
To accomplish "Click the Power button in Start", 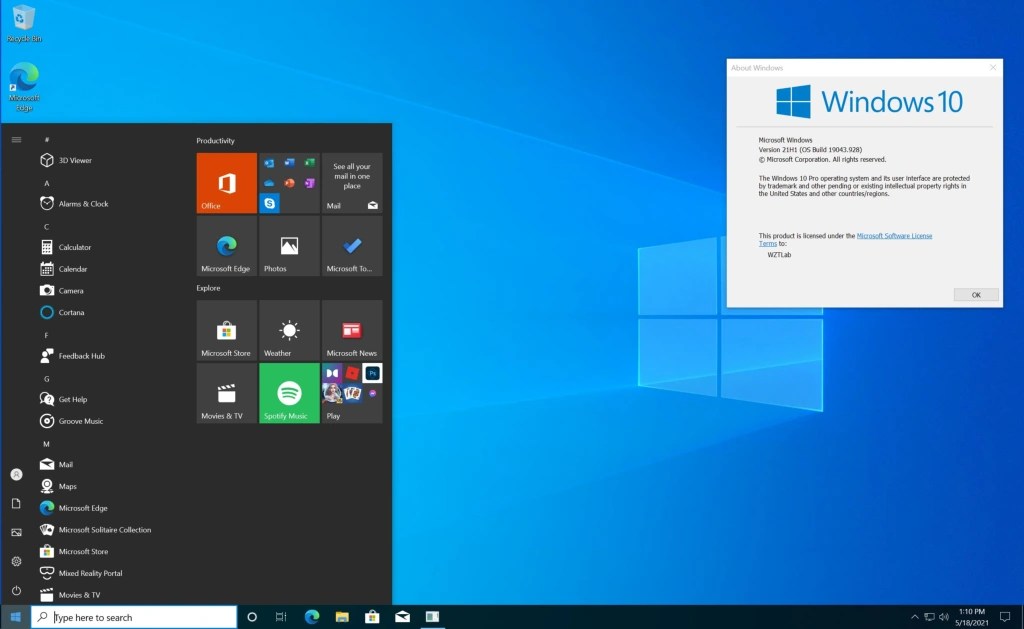I will pos(16,590).
